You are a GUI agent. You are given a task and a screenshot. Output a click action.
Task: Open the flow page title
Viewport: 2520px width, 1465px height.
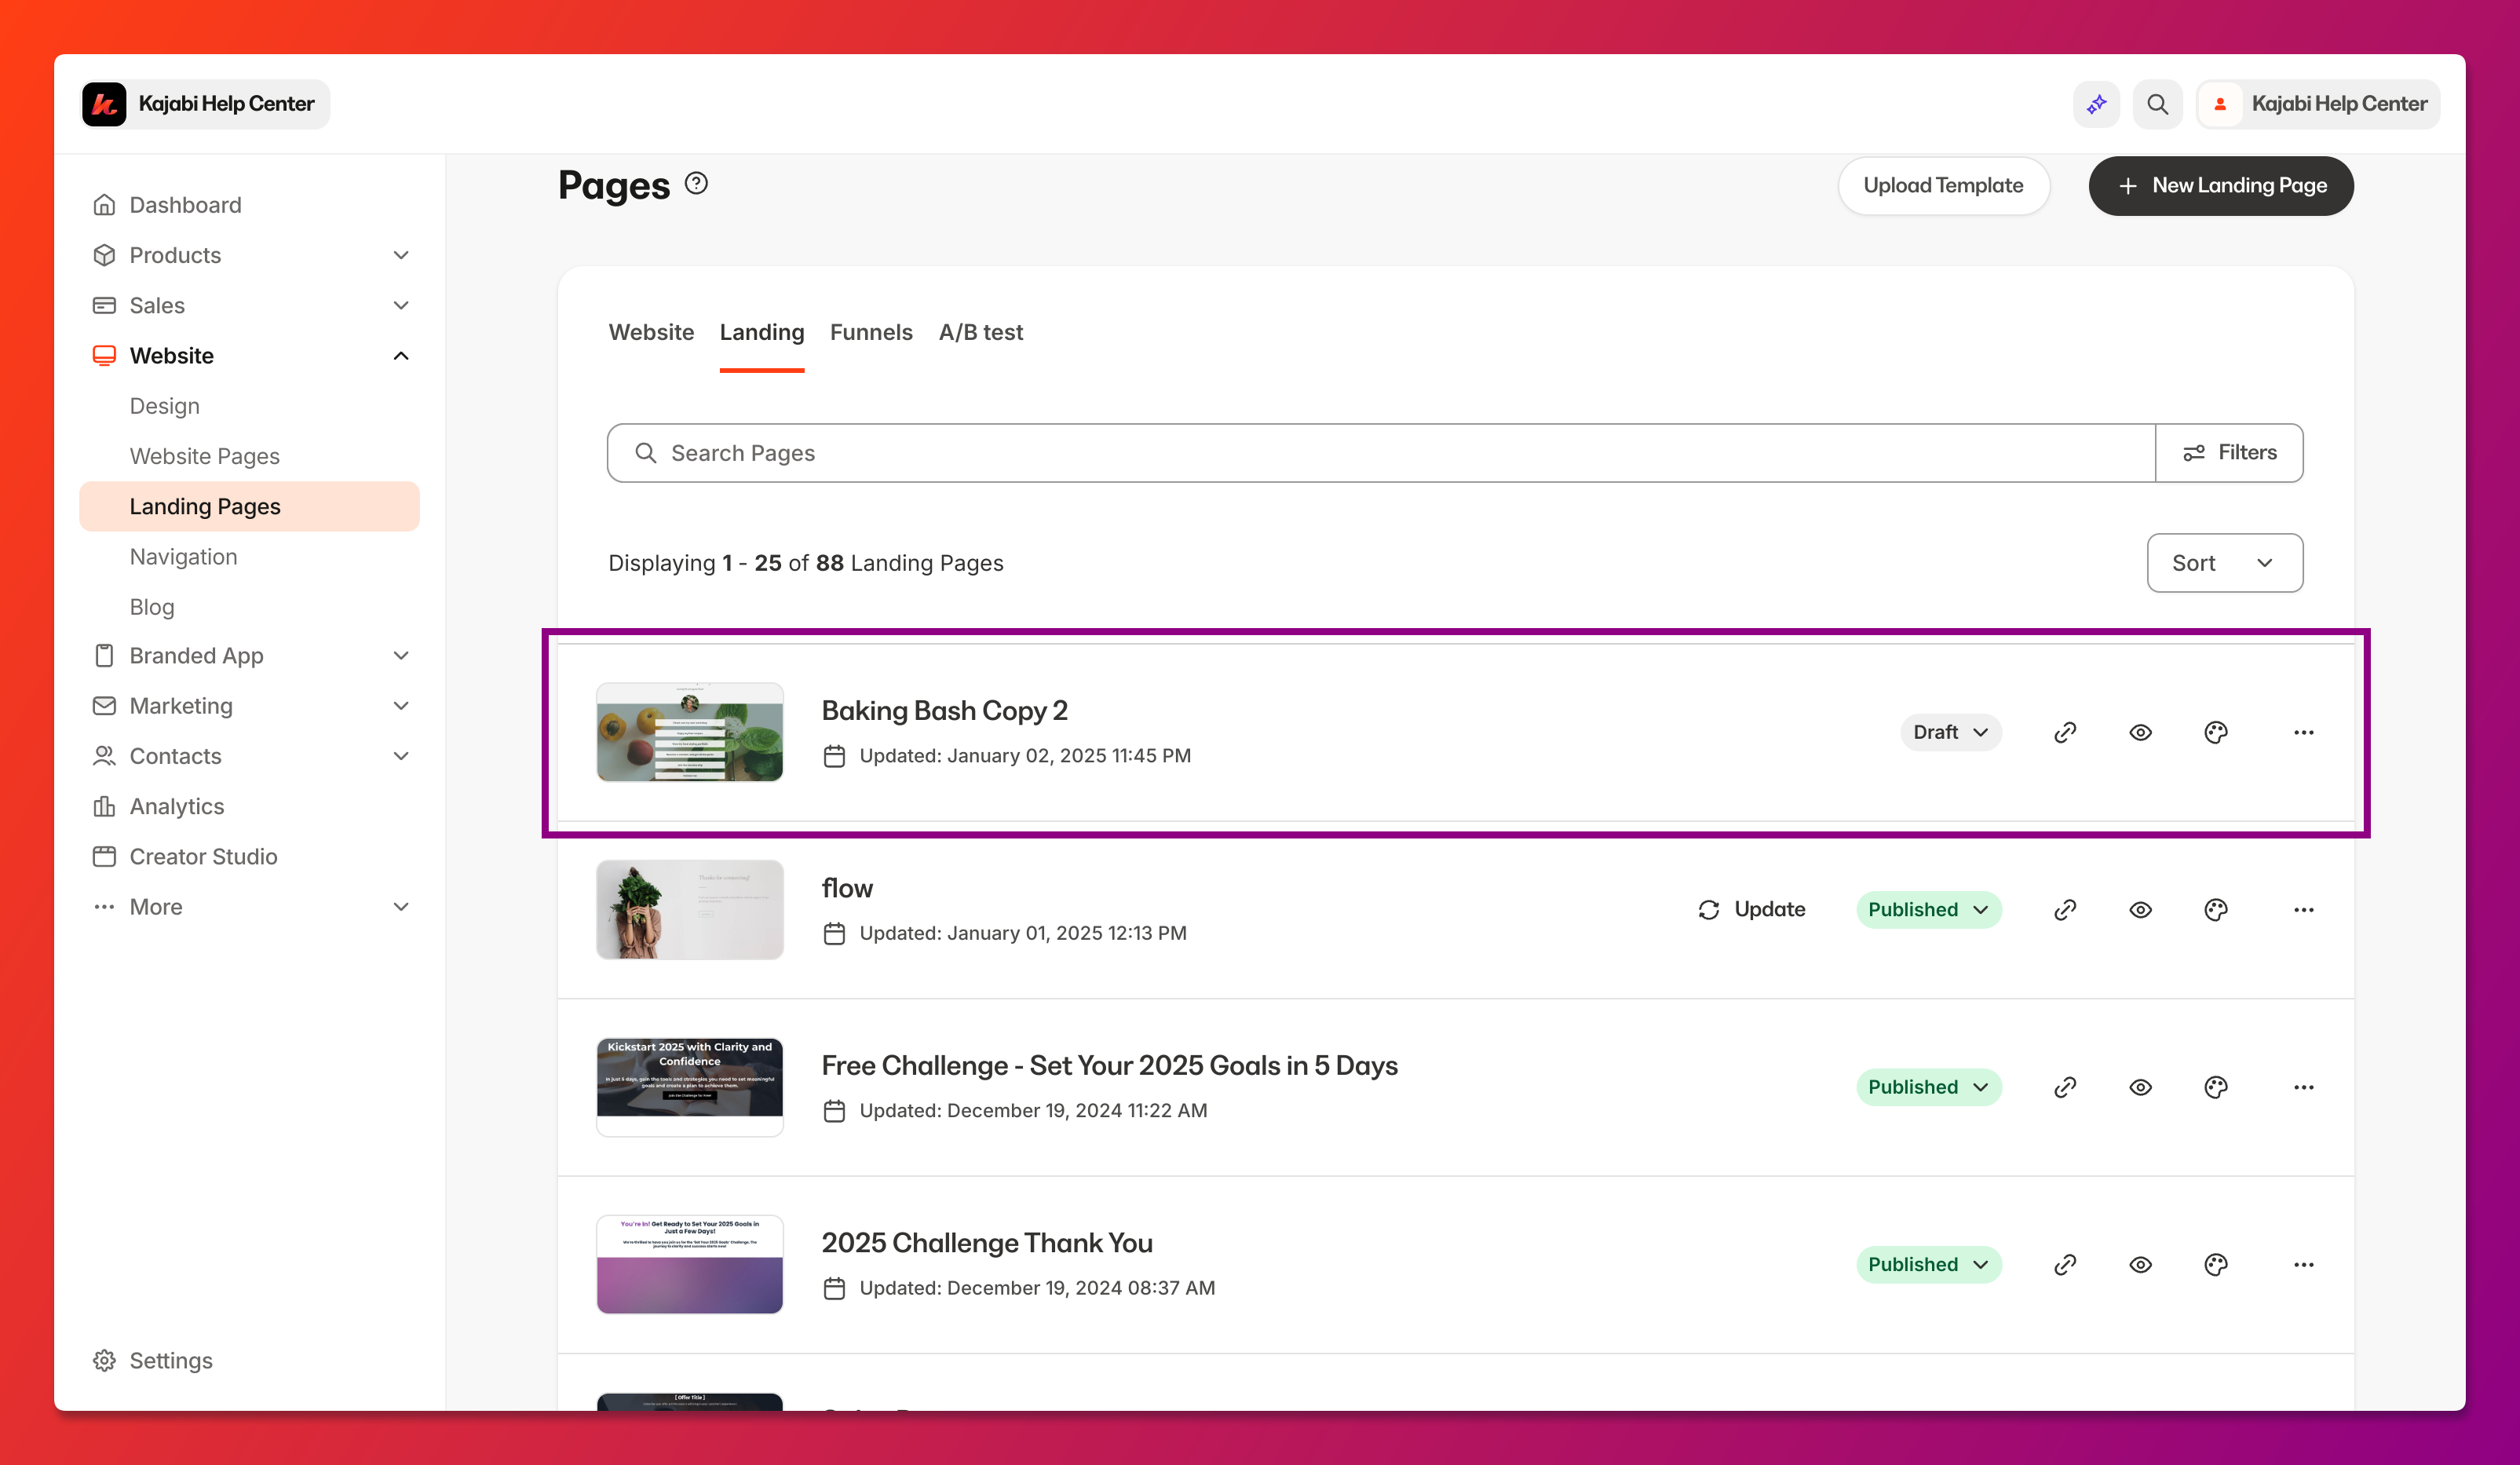click(847, 888)
